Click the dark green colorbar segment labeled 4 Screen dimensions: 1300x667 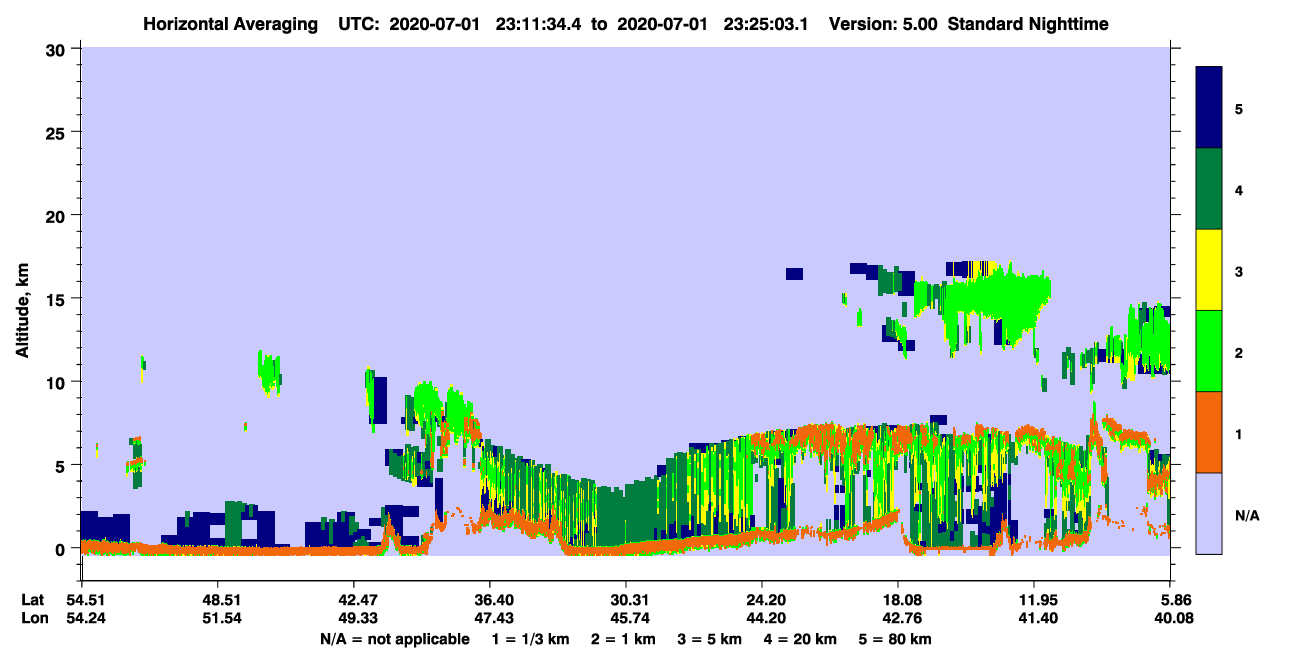point(1209,189)
